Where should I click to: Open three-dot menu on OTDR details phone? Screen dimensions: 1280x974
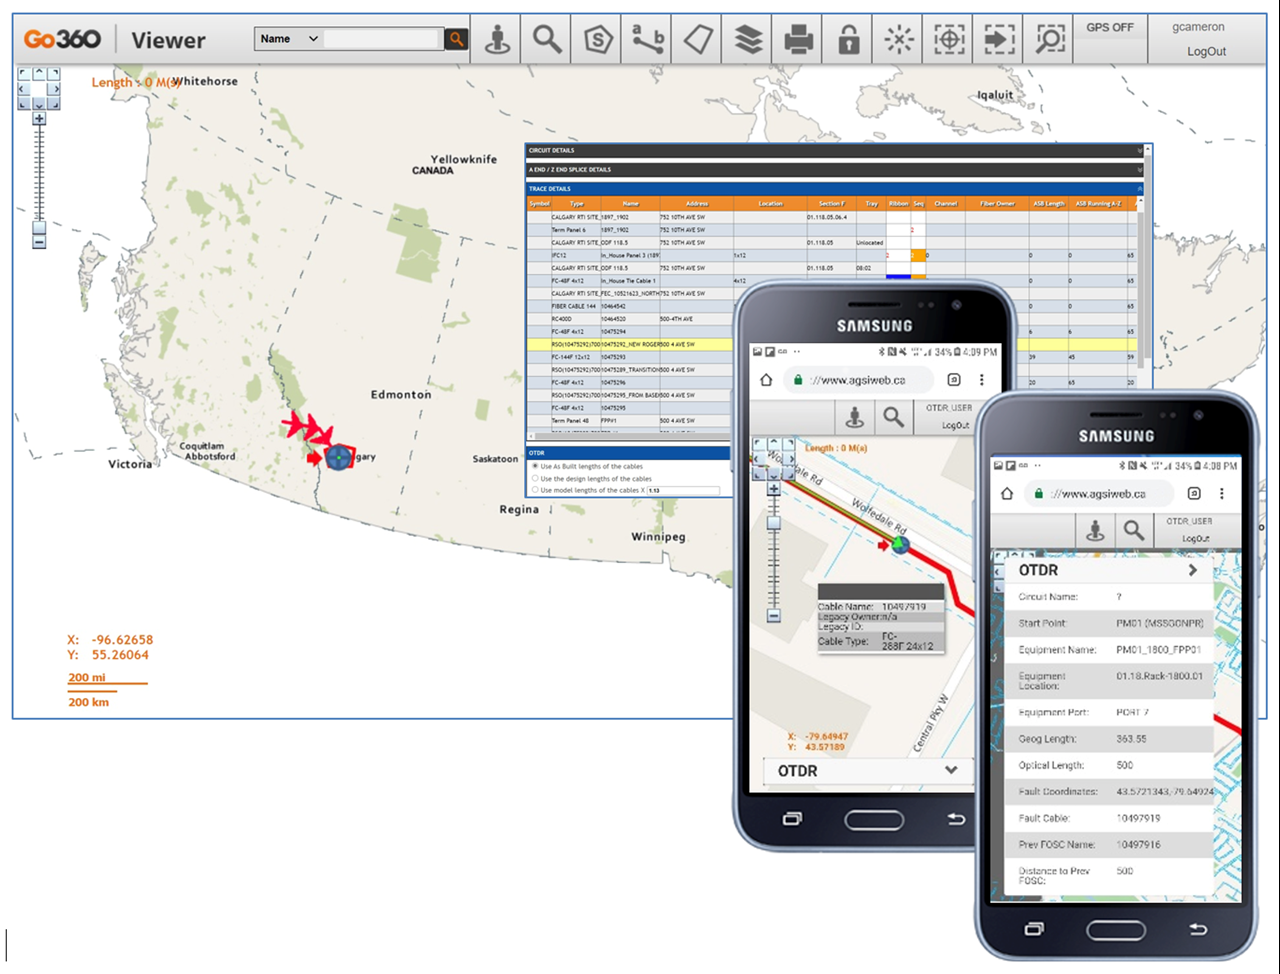1222,493
